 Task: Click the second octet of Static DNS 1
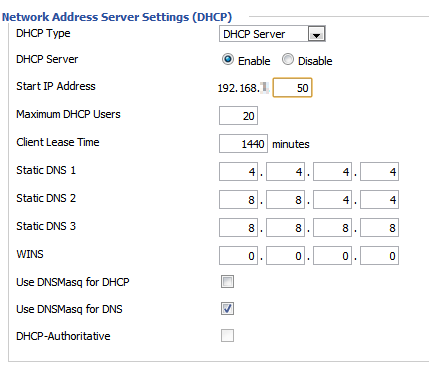click(x=285, y=172)
